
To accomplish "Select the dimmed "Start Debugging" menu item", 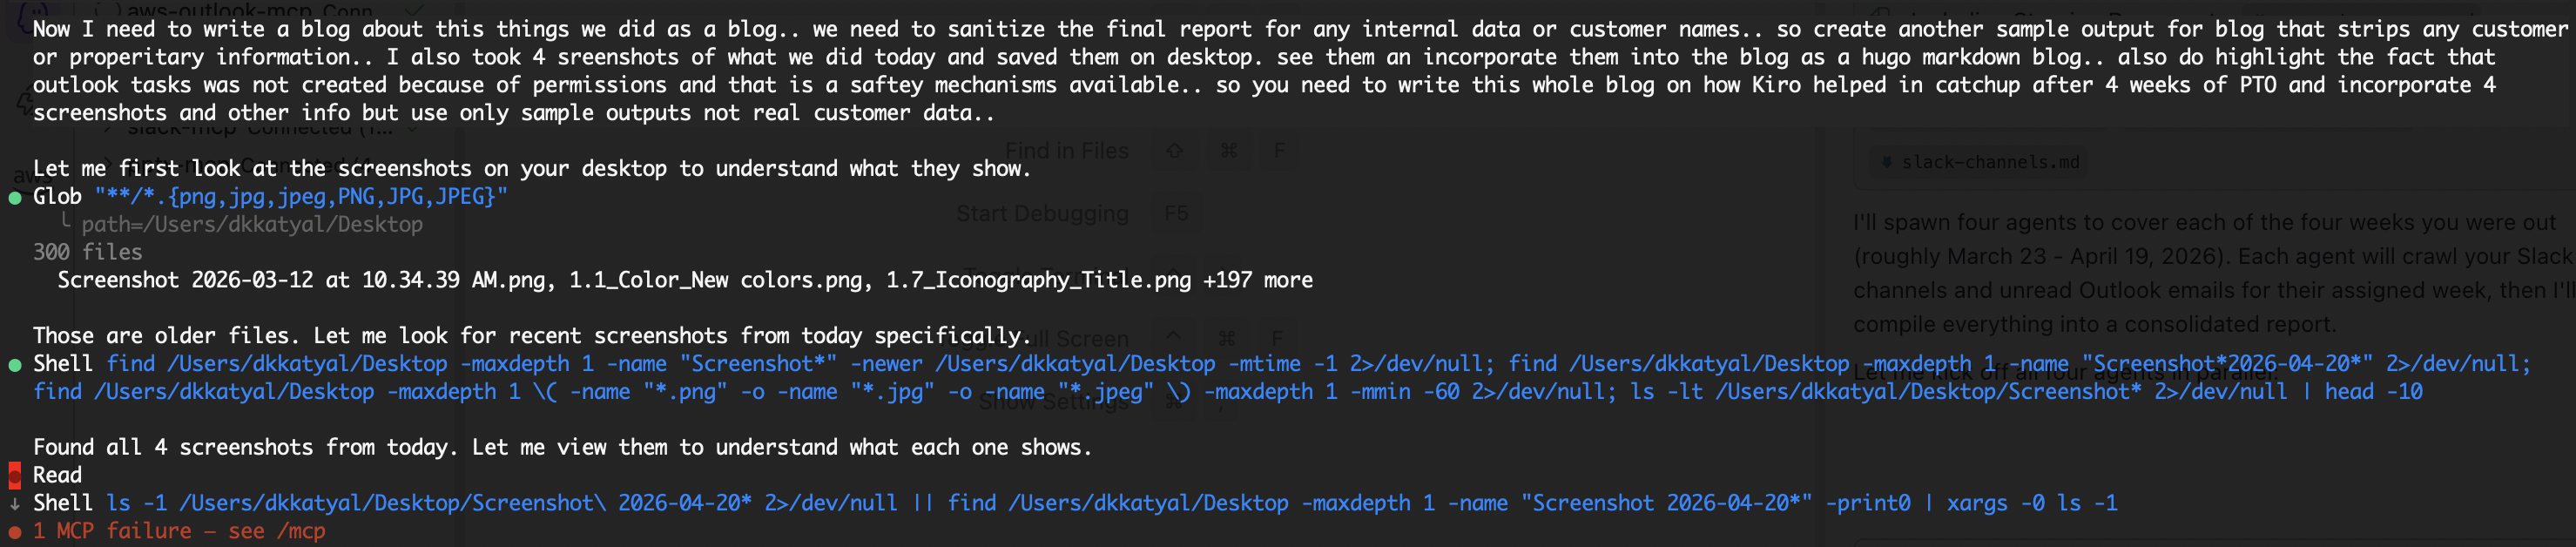I will tap(1041, 213).
